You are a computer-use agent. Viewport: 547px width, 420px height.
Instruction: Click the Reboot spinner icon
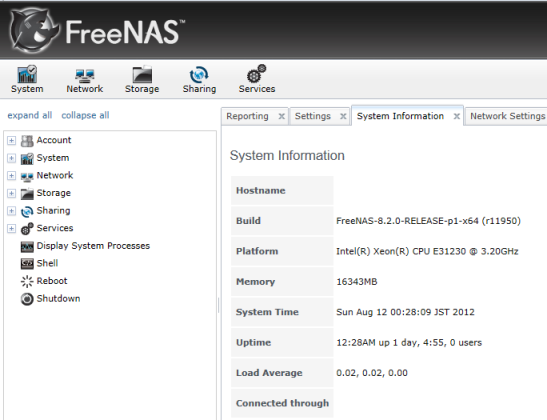point(27,281)
